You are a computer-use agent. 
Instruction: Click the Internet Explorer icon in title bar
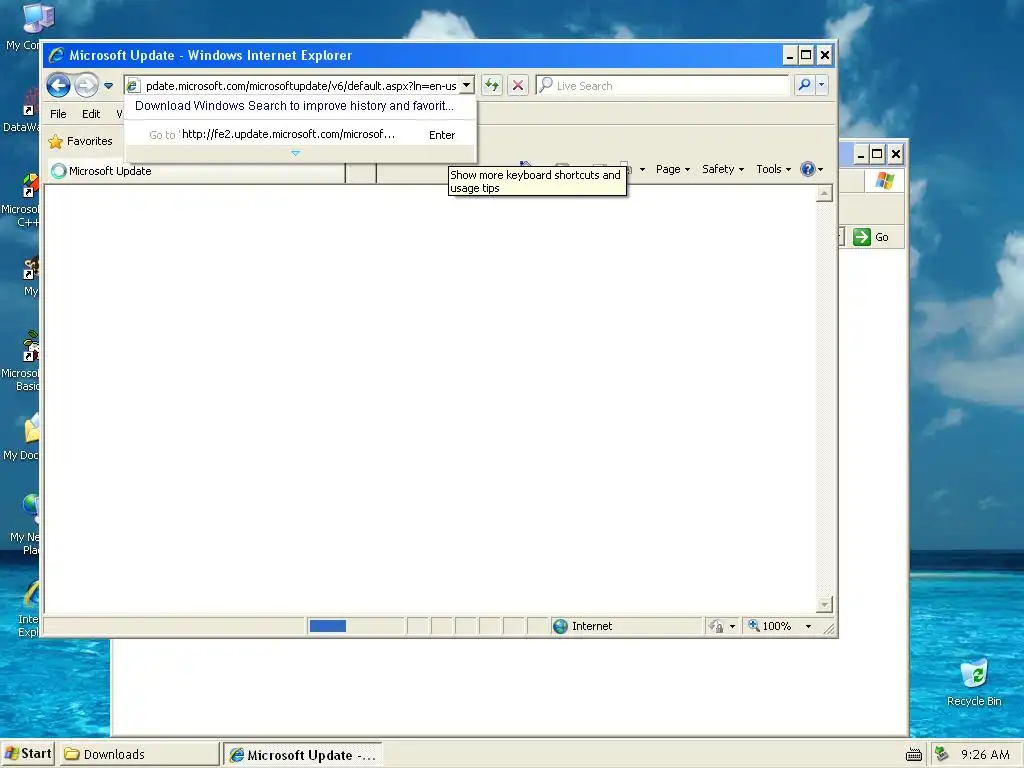tap(56, 56)
